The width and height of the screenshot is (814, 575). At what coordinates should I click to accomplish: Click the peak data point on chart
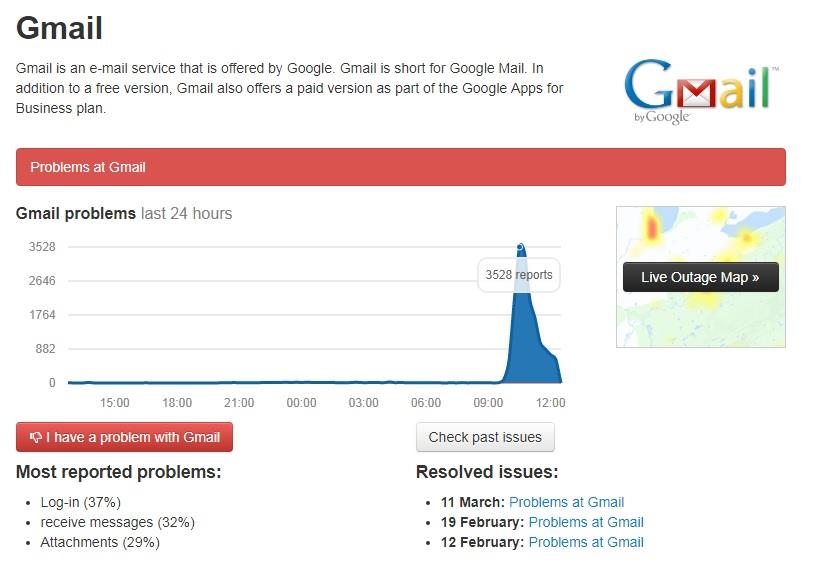point(520,247)
